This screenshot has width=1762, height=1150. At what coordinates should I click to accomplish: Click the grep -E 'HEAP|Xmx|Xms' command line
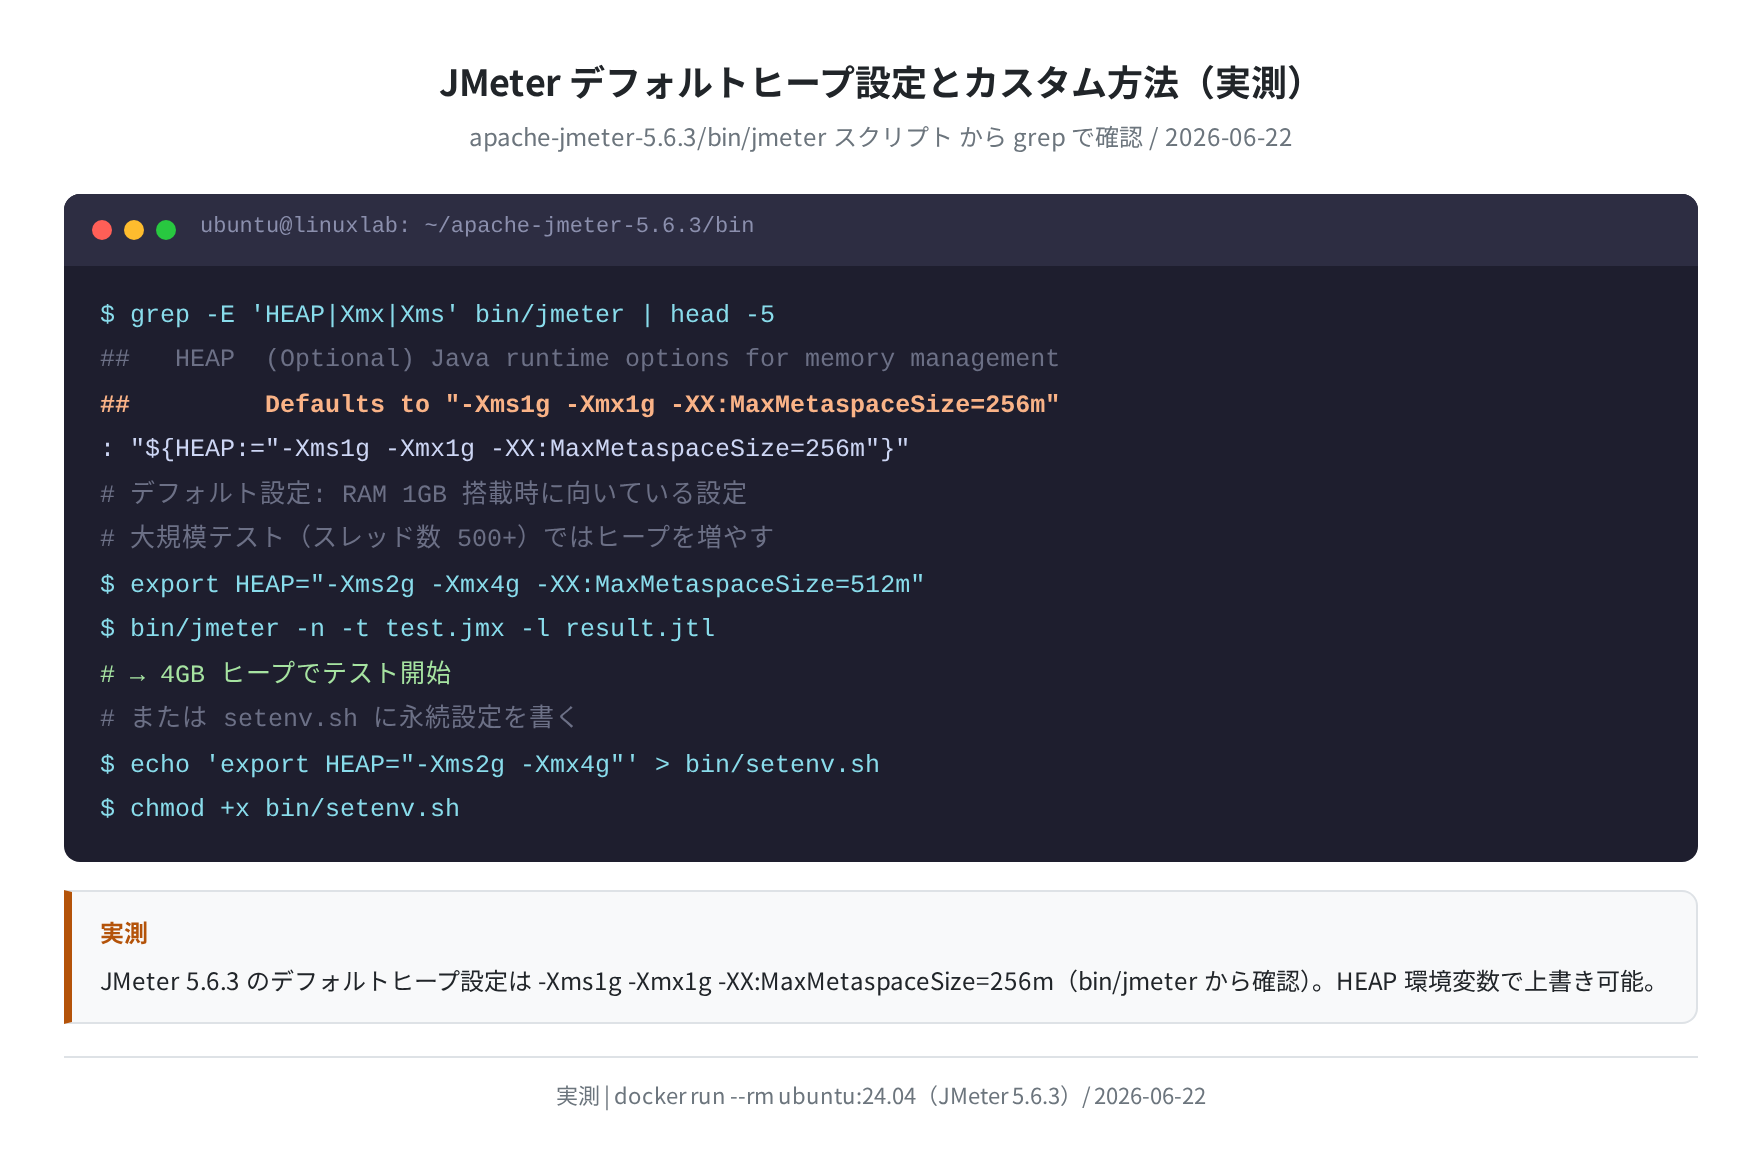pyautogui.click(x=437, y=315)
